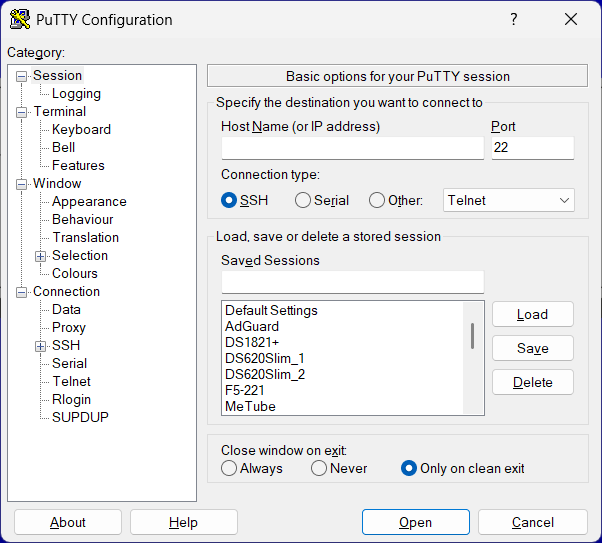Image resolution: width=602 pixels, height=543 pixels.
Task: Select MeTube saved session
Action: (250, 406)
